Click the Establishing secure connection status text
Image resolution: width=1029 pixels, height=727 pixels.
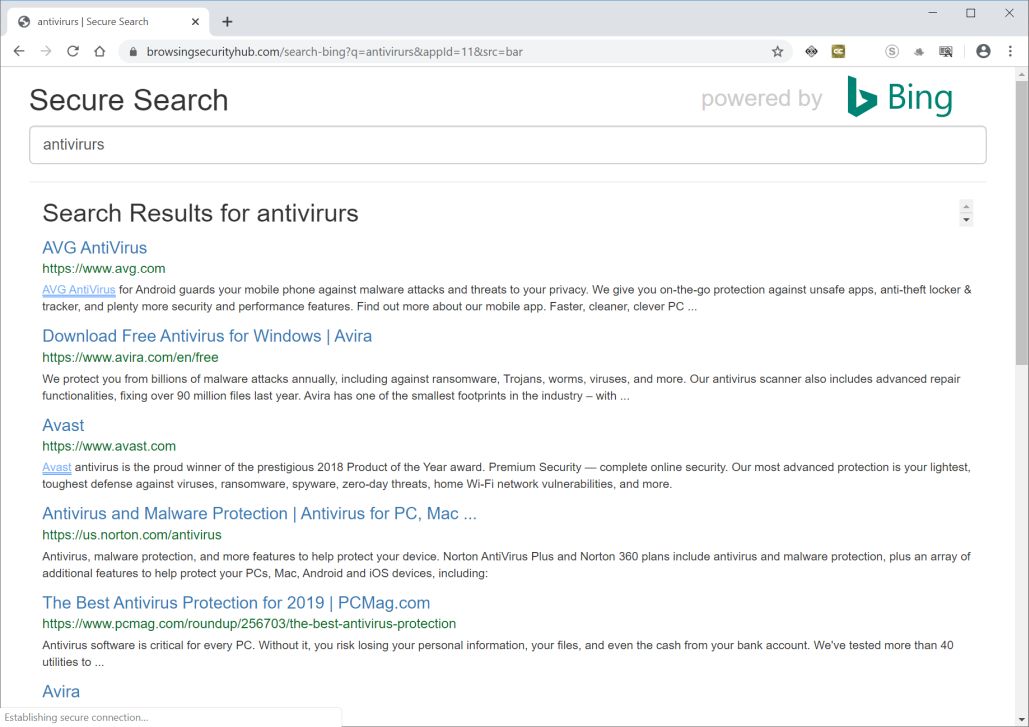tap(76, 717)
